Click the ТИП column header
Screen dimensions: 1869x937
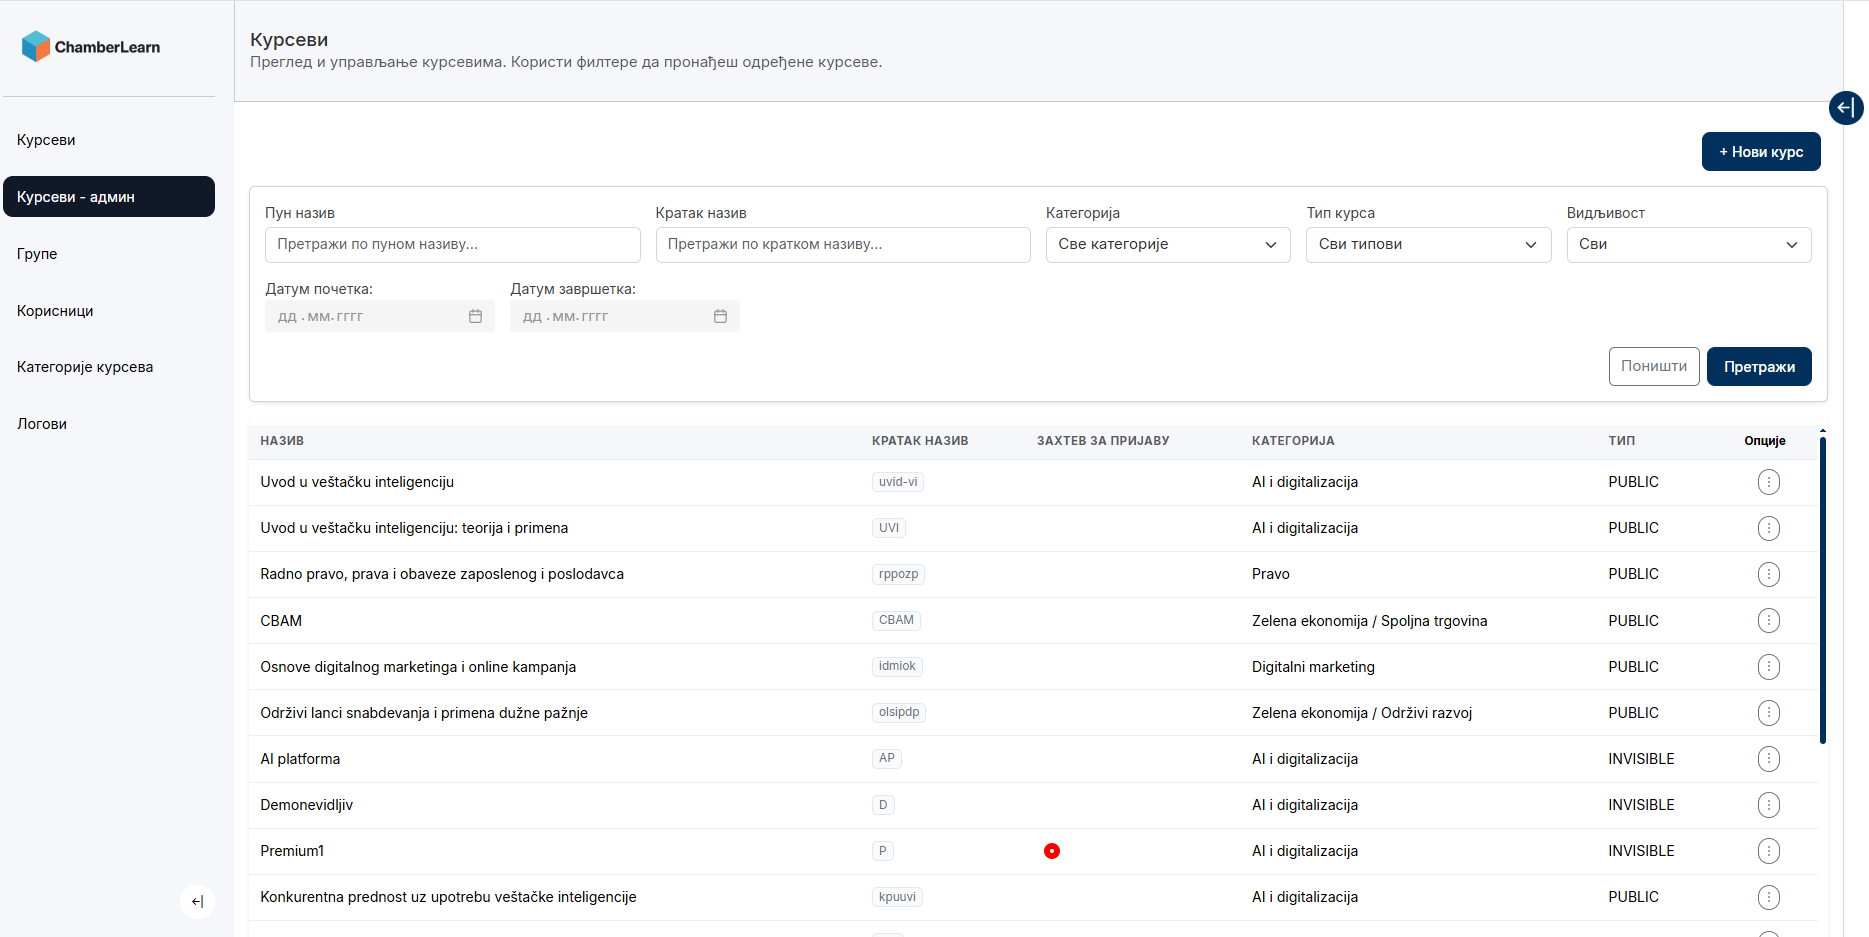coord(1622,441)
